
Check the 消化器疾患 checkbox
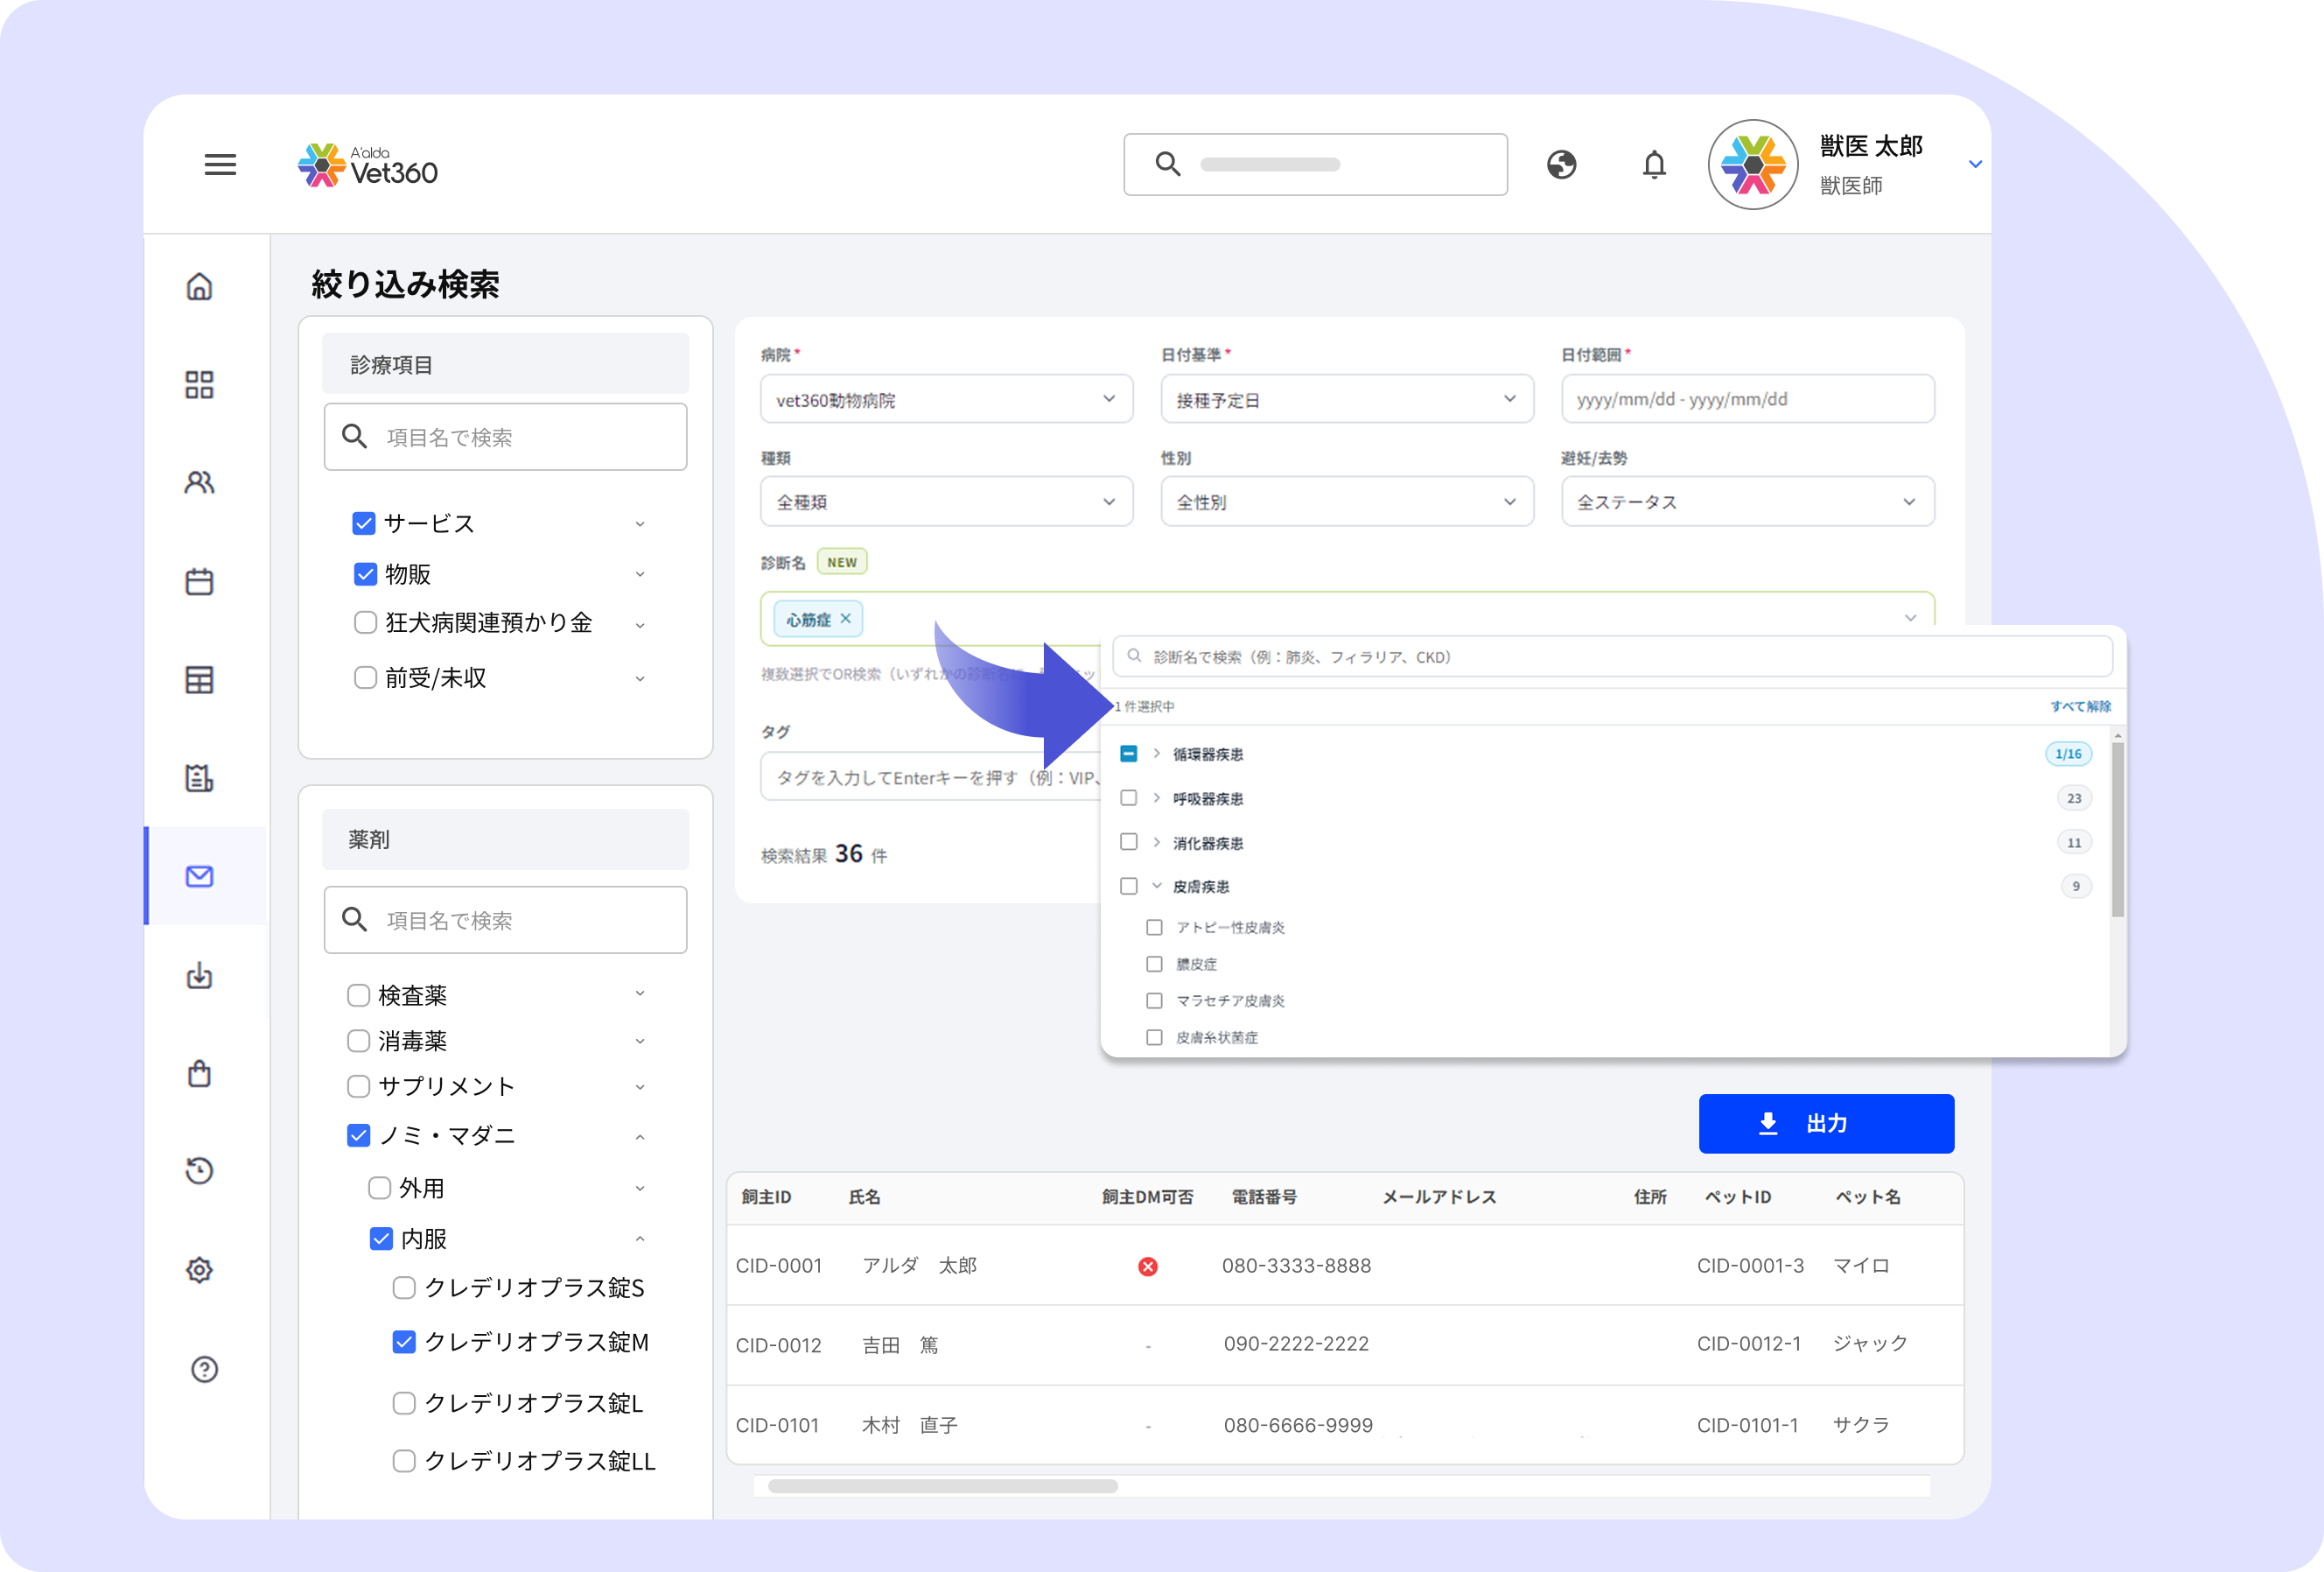[1129, 842]
